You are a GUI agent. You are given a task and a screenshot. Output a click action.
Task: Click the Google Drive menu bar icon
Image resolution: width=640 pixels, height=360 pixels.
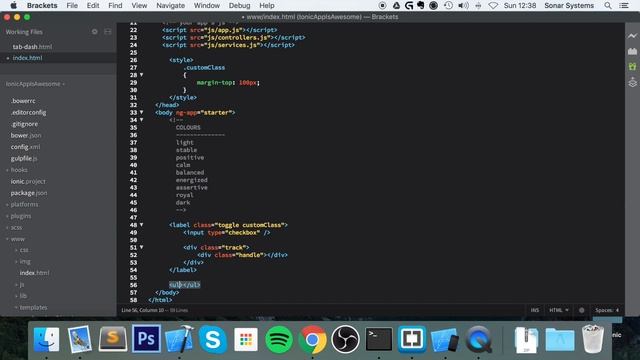pos(396,6)
